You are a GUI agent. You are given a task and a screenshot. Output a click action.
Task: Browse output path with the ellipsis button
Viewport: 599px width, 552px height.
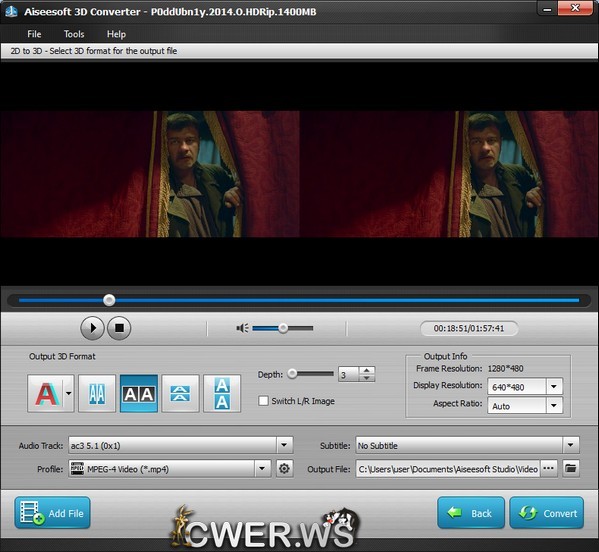(x=549, y=468)
